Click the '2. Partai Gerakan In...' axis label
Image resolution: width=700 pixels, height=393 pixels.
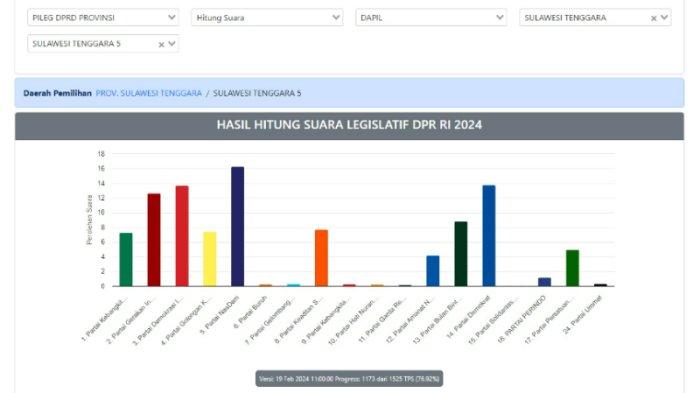[130, 320]
